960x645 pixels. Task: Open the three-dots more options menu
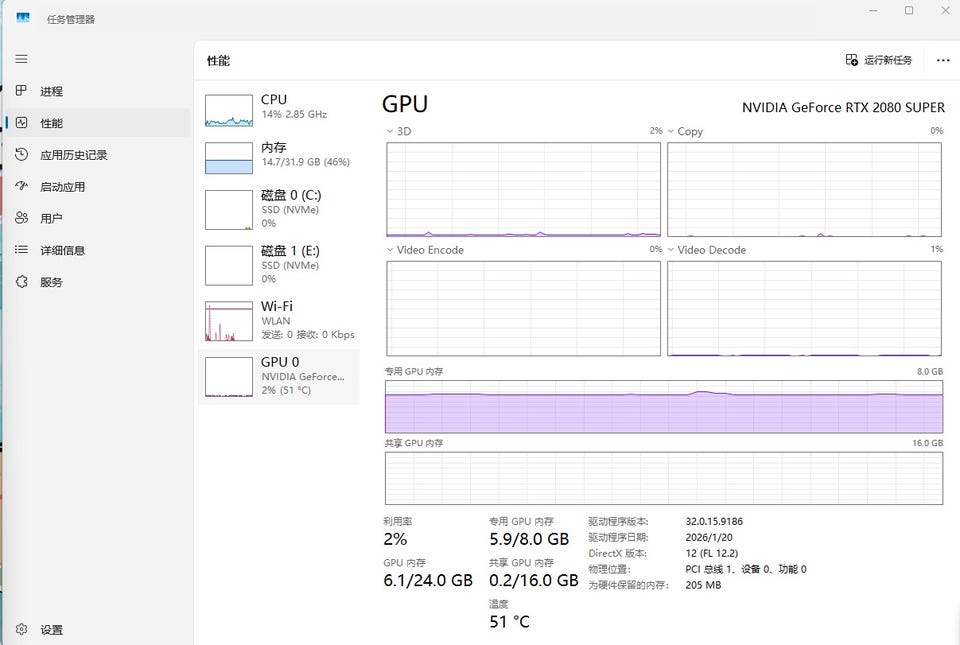(x=943, y=60)
